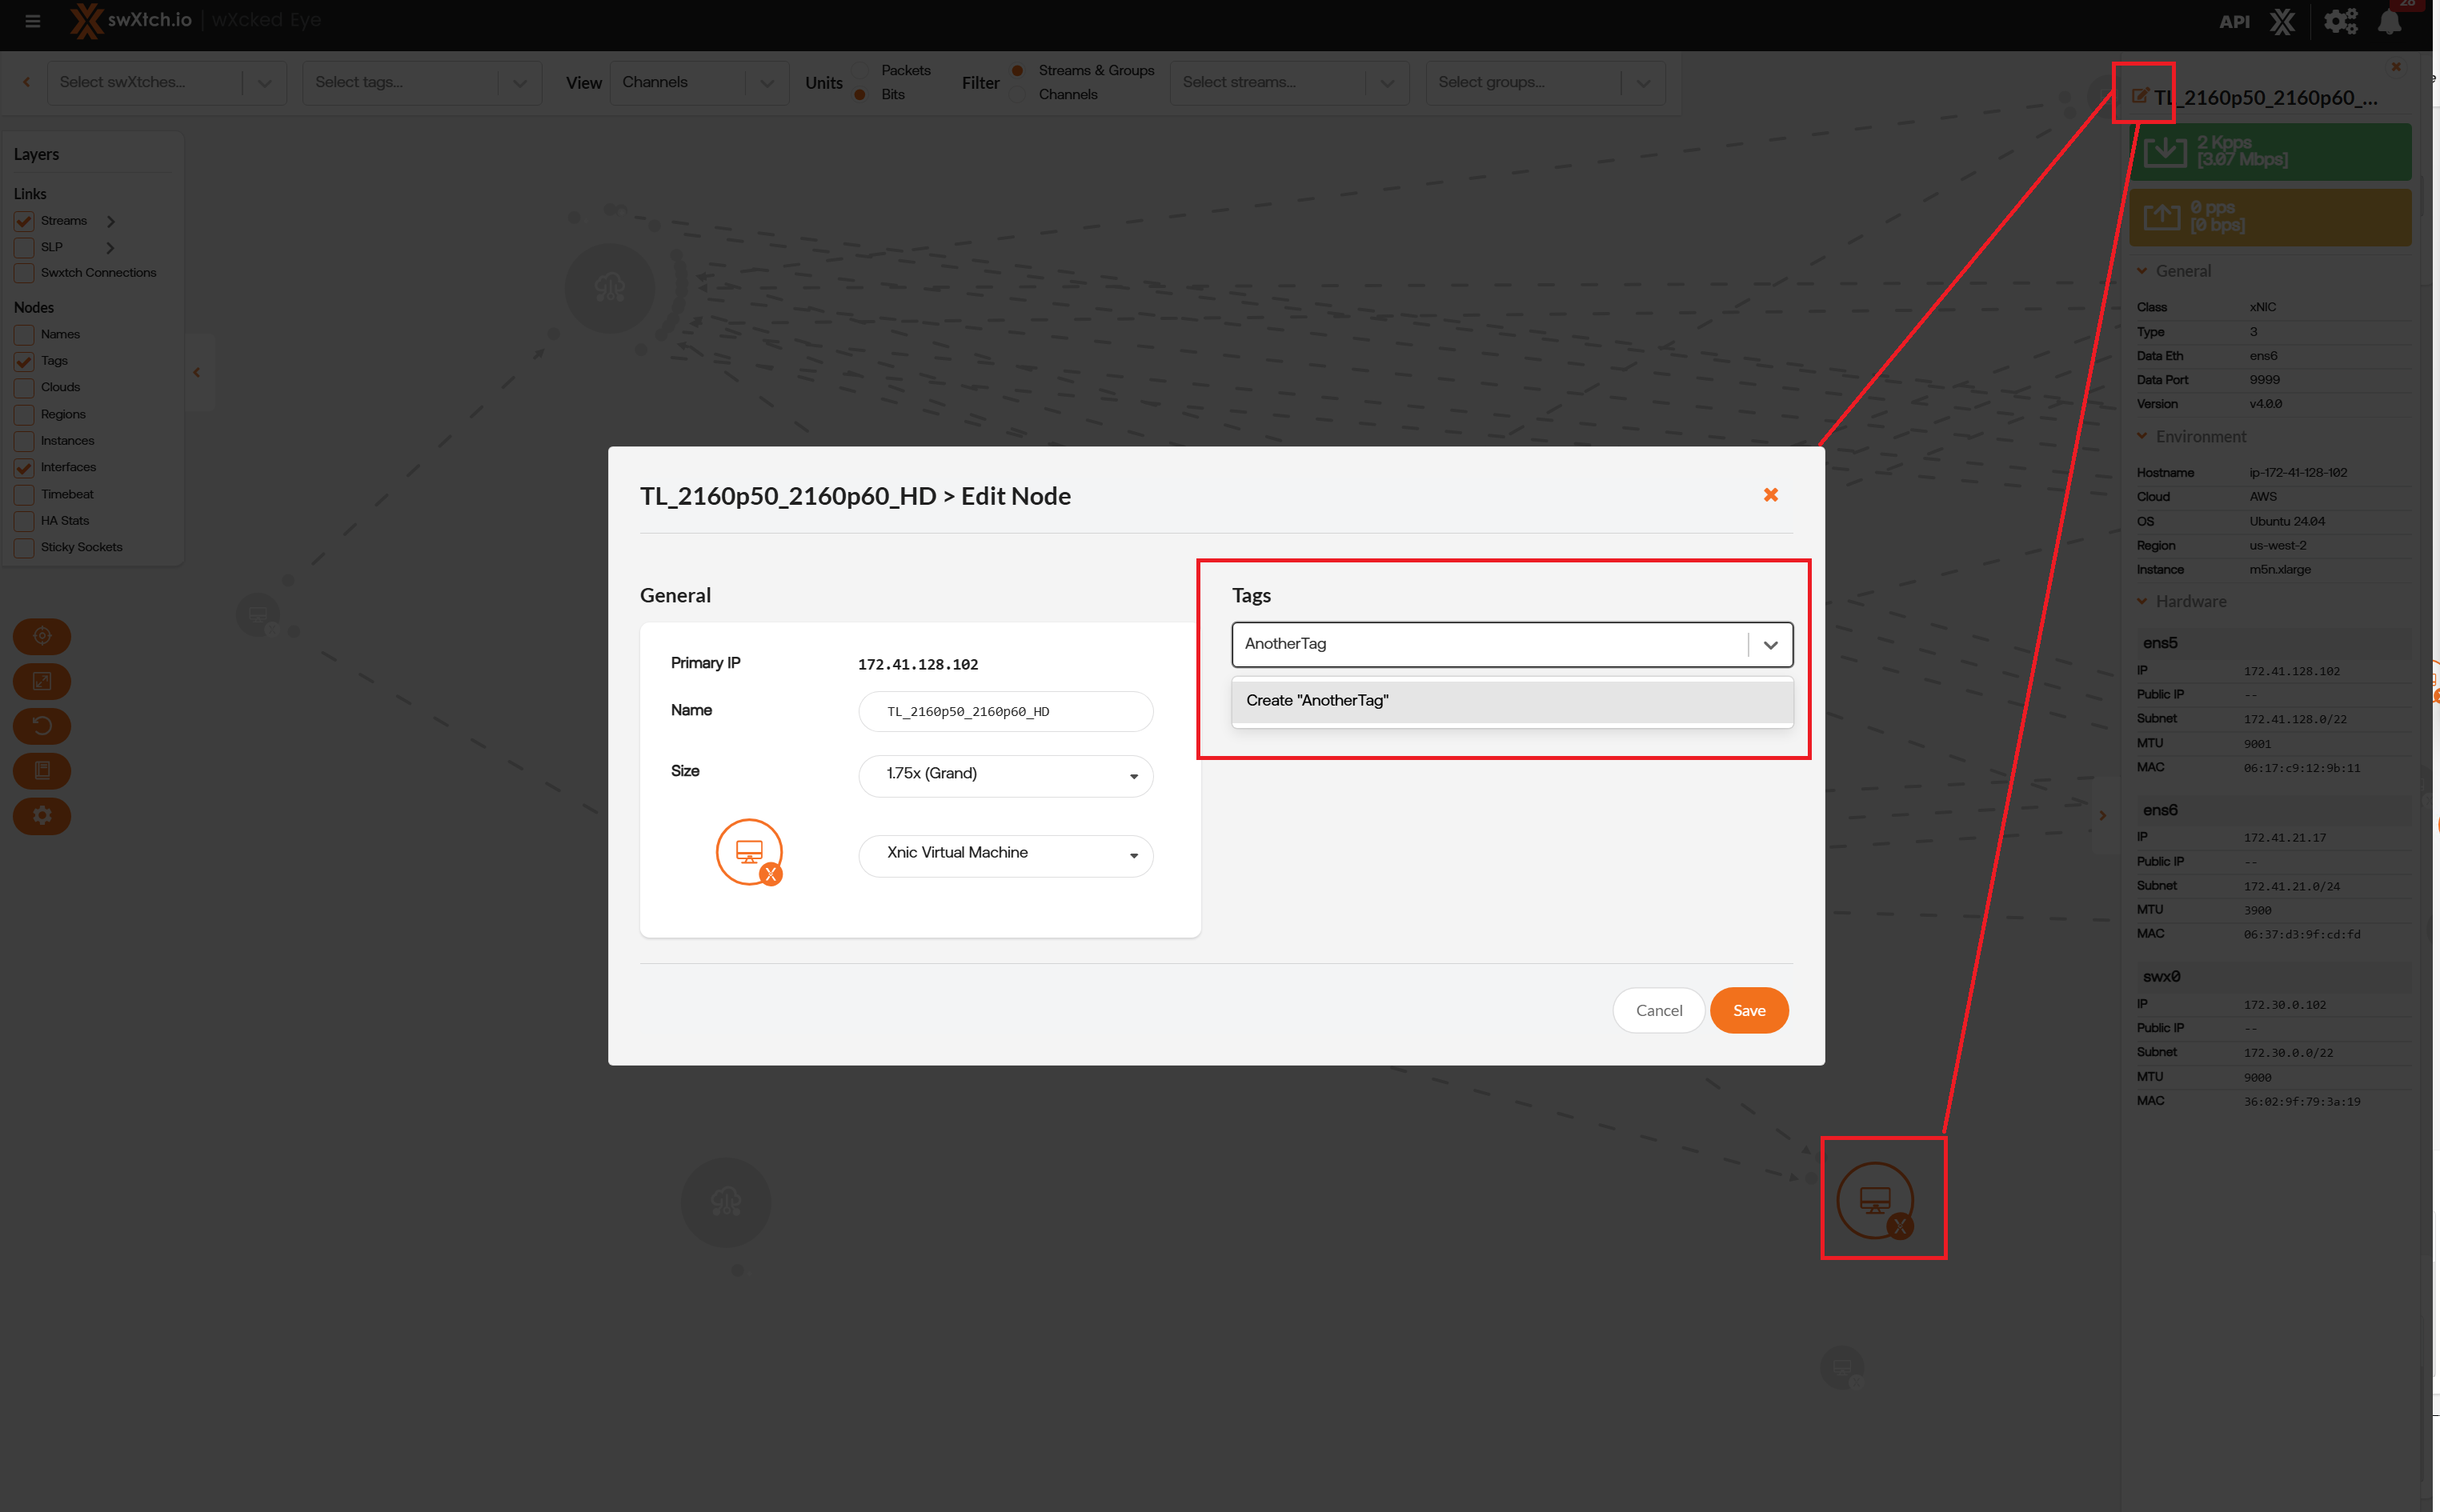
Task: Click the node Name input field
Action: pos(1005,711)
